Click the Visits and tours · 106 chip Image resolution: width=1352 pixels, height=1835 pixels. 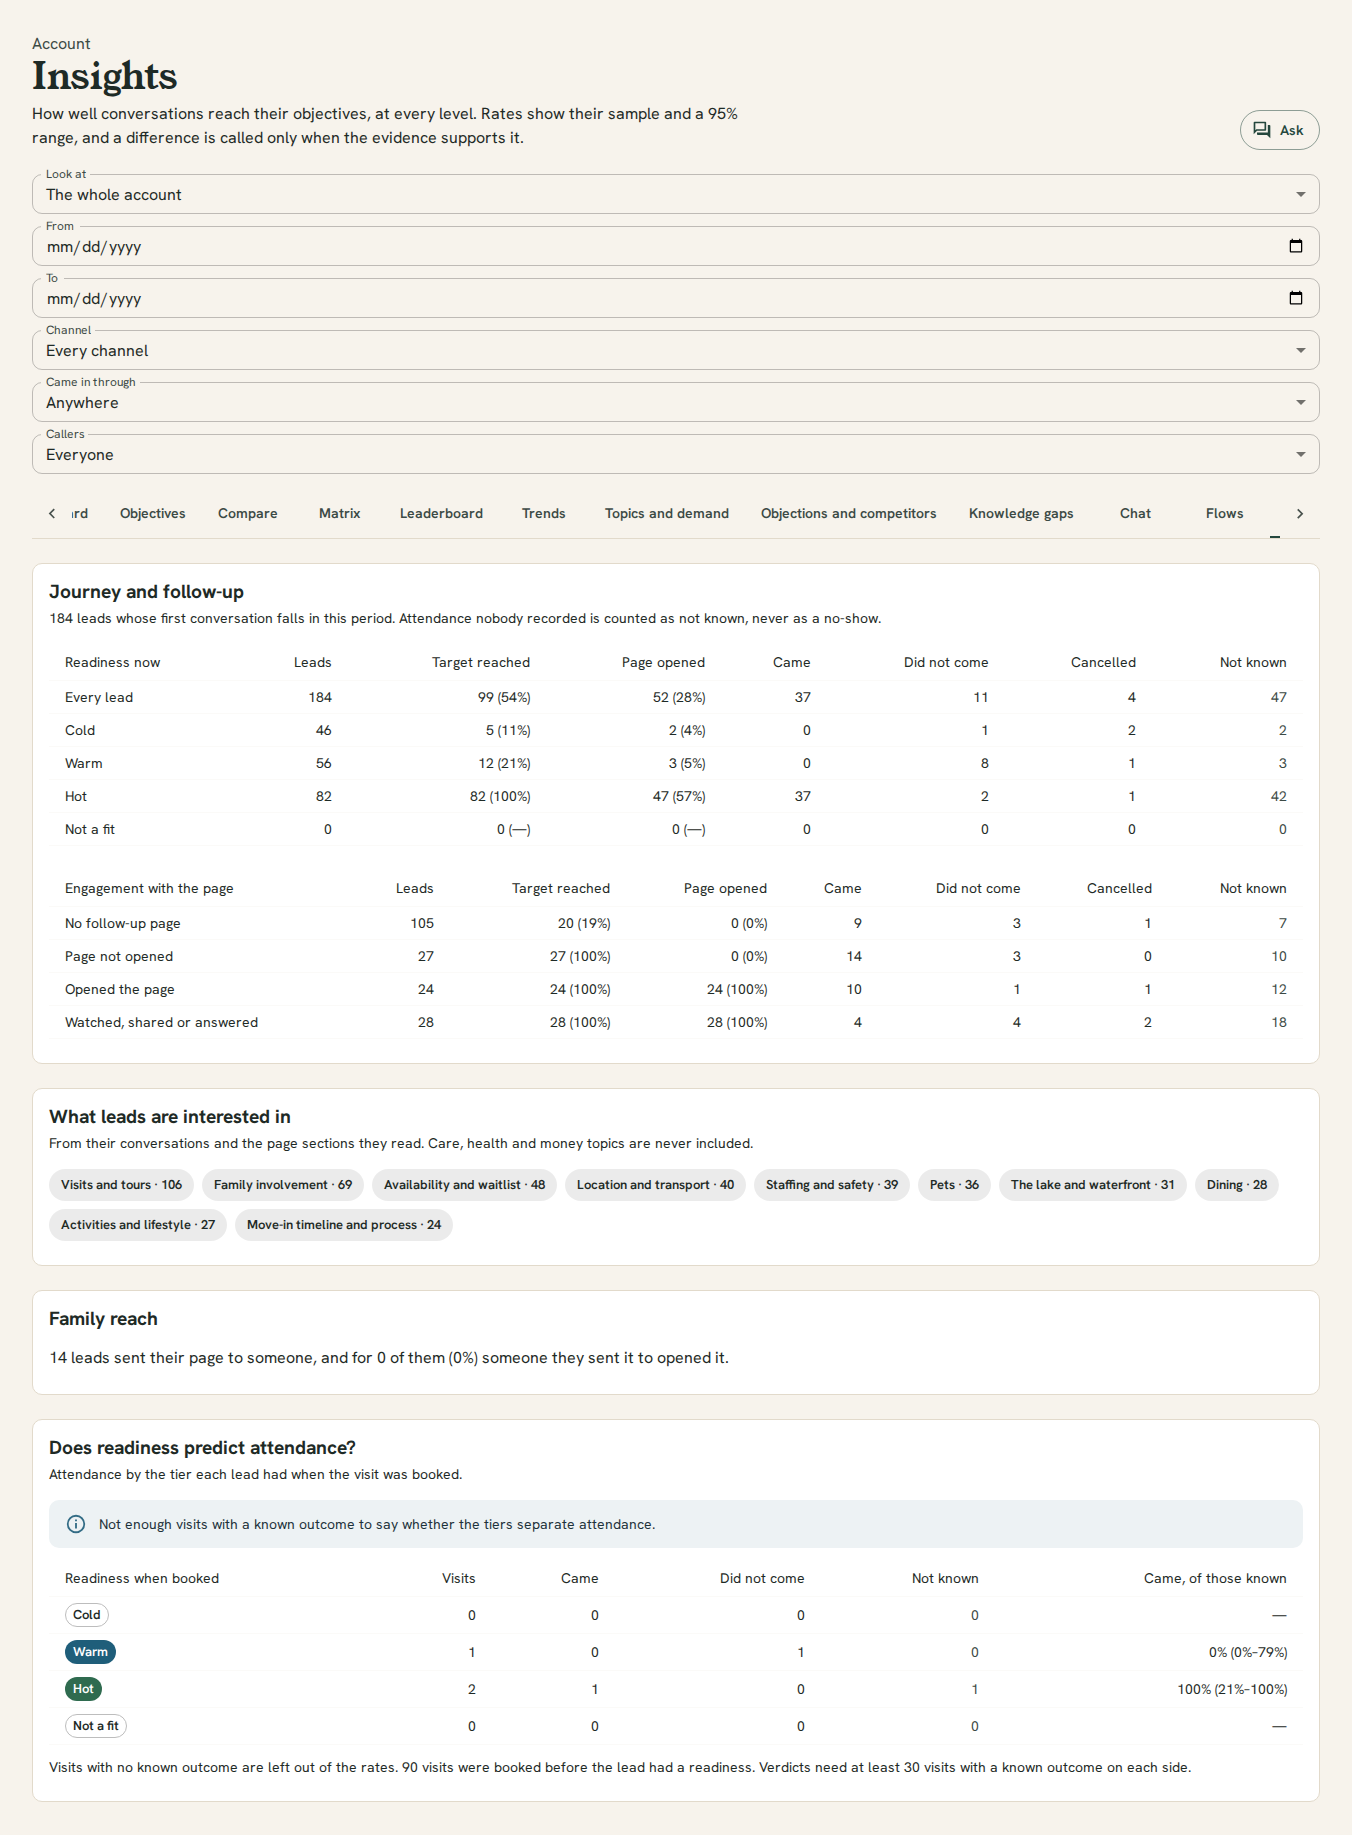tap(121, 1185)
